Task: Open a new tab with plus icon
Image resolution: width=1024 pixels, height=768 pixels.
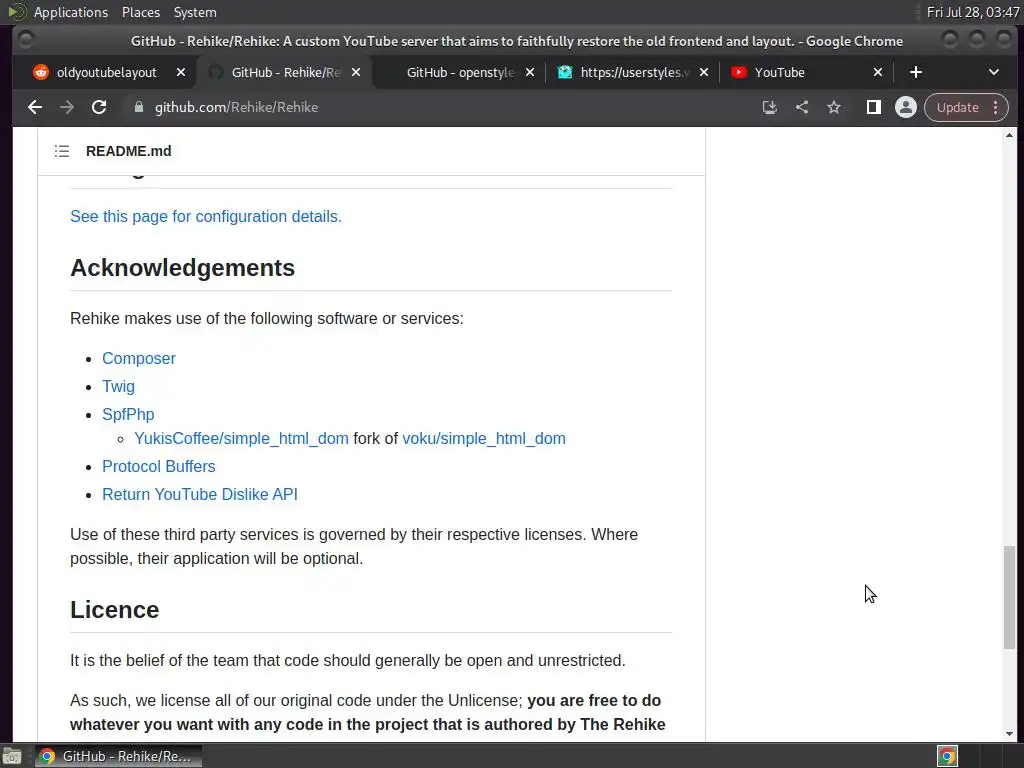Action: (x=916, y=72)
